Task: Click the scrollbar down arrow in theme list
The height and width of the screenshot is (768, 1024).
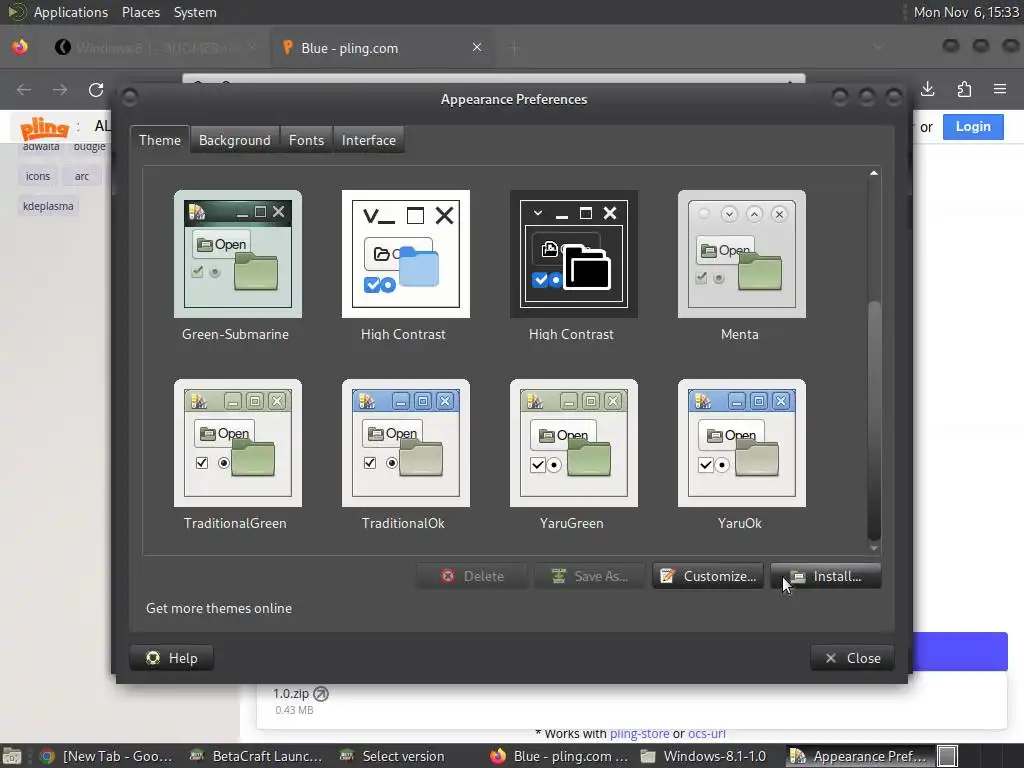Action: (874, 549)
